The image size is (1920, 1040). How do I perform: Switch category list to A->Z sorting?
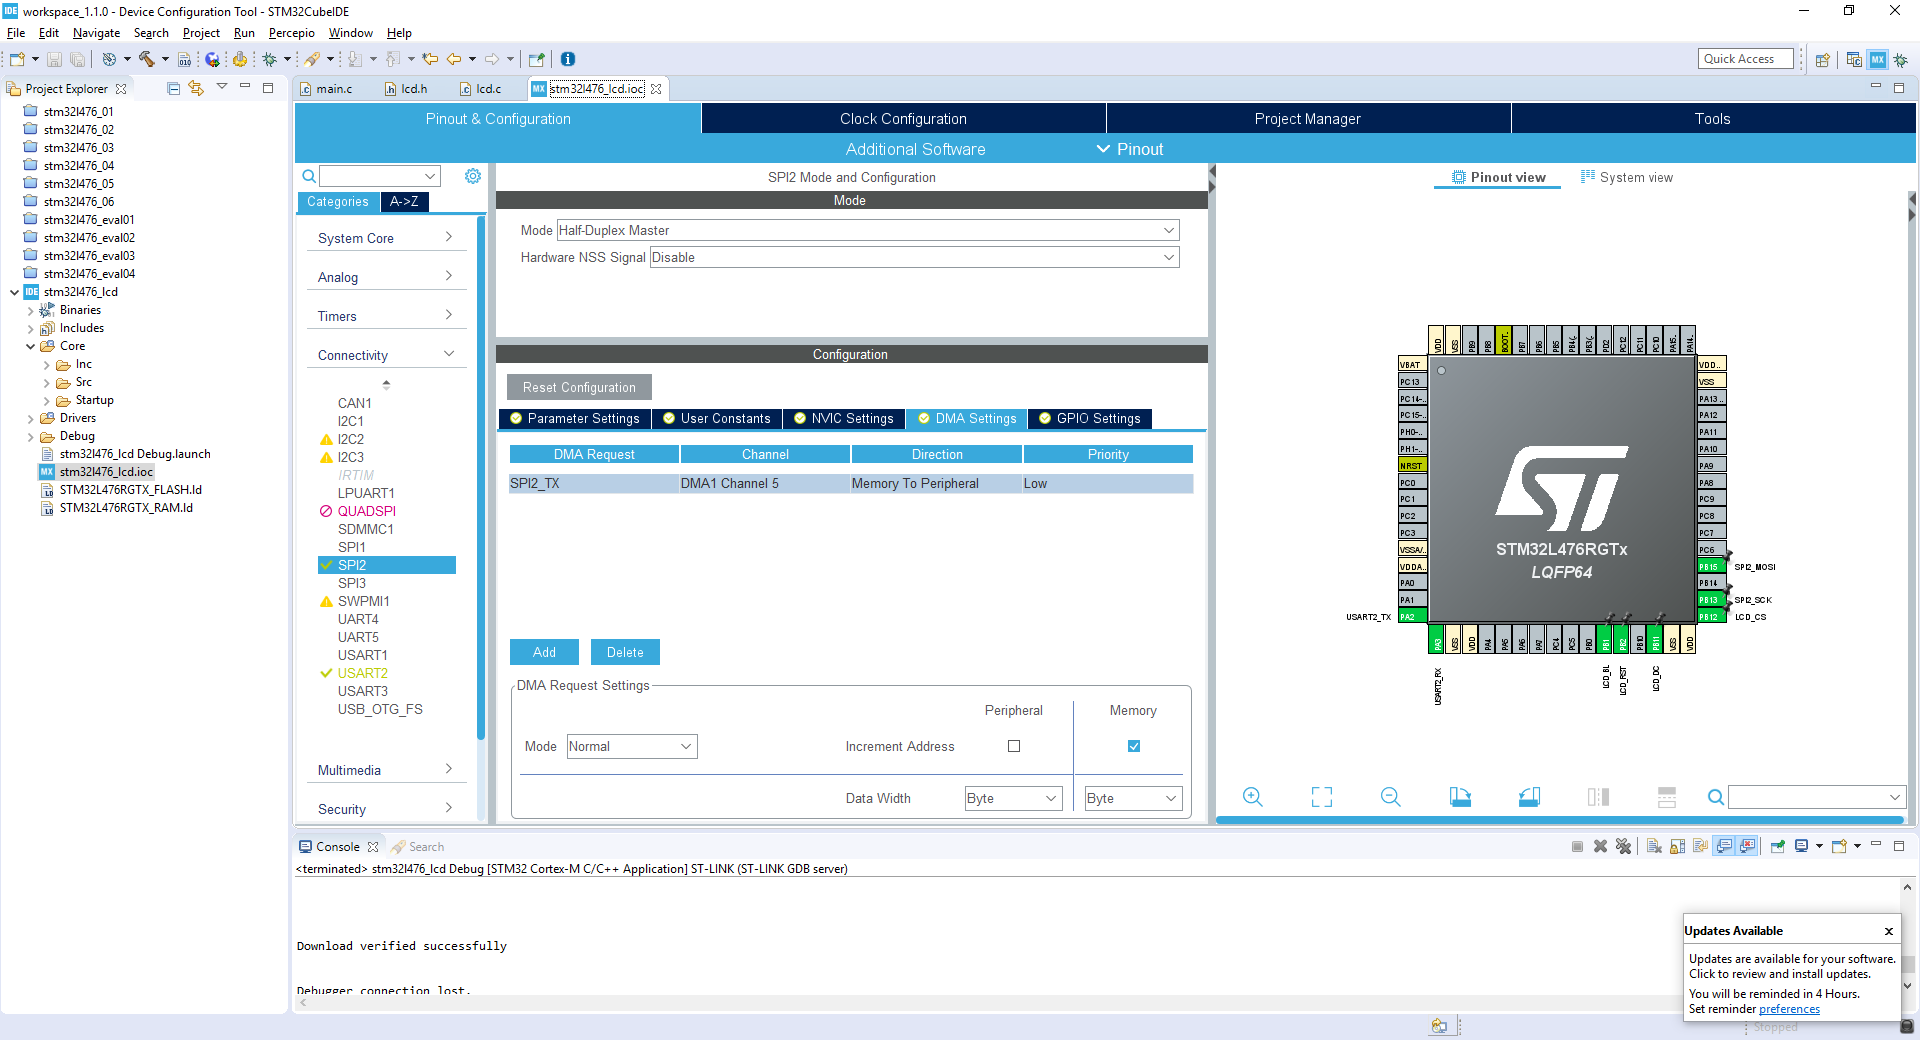coord(404,201)
